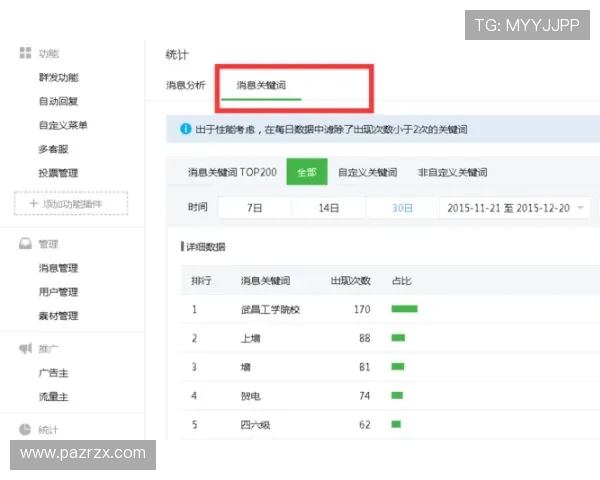Image resolution: width=600 pixels, height=480 pixels.
Task: Open 自定义菜单 in the sidebar
Action: point(63,125)
